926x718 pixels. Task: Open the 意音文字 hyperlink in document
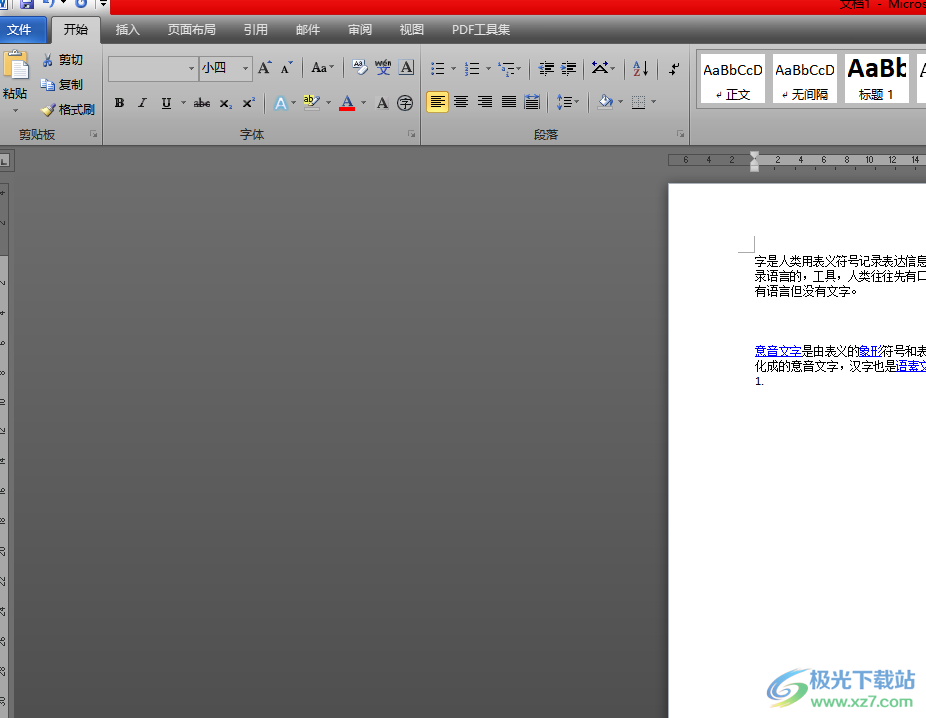778,351
